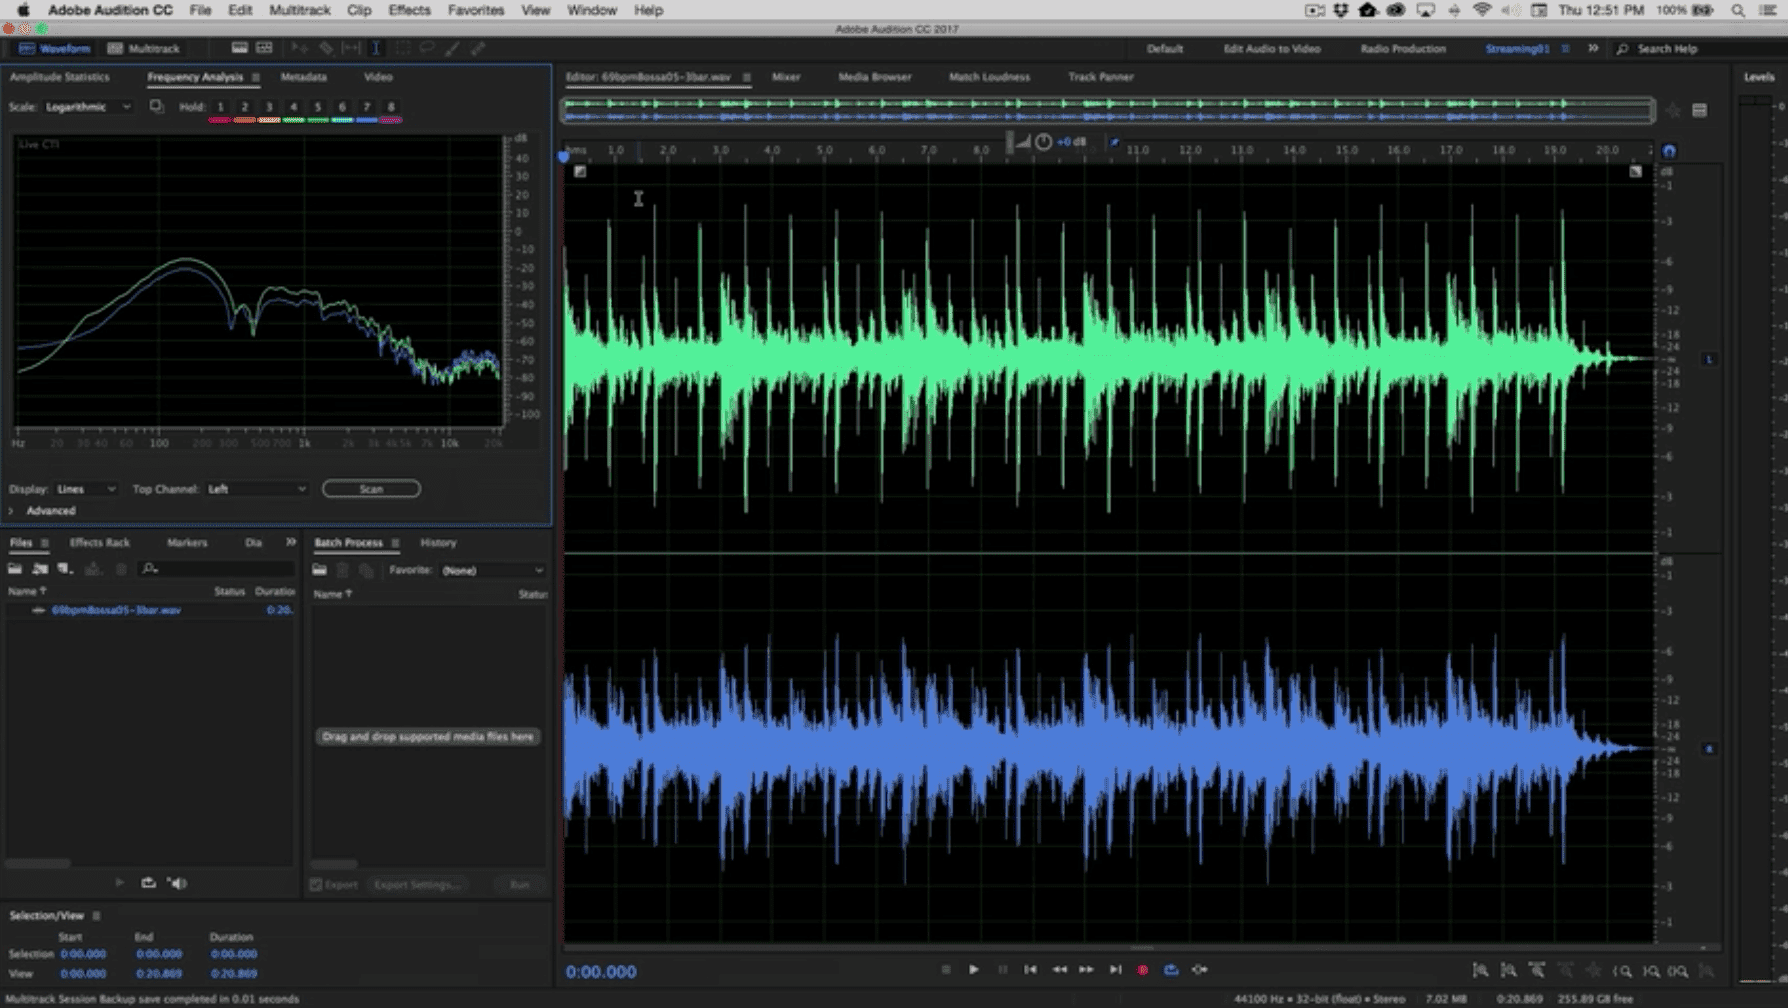Toggle Hold button 1
Screen dimensions: 1788x1008
click(220, 107)
